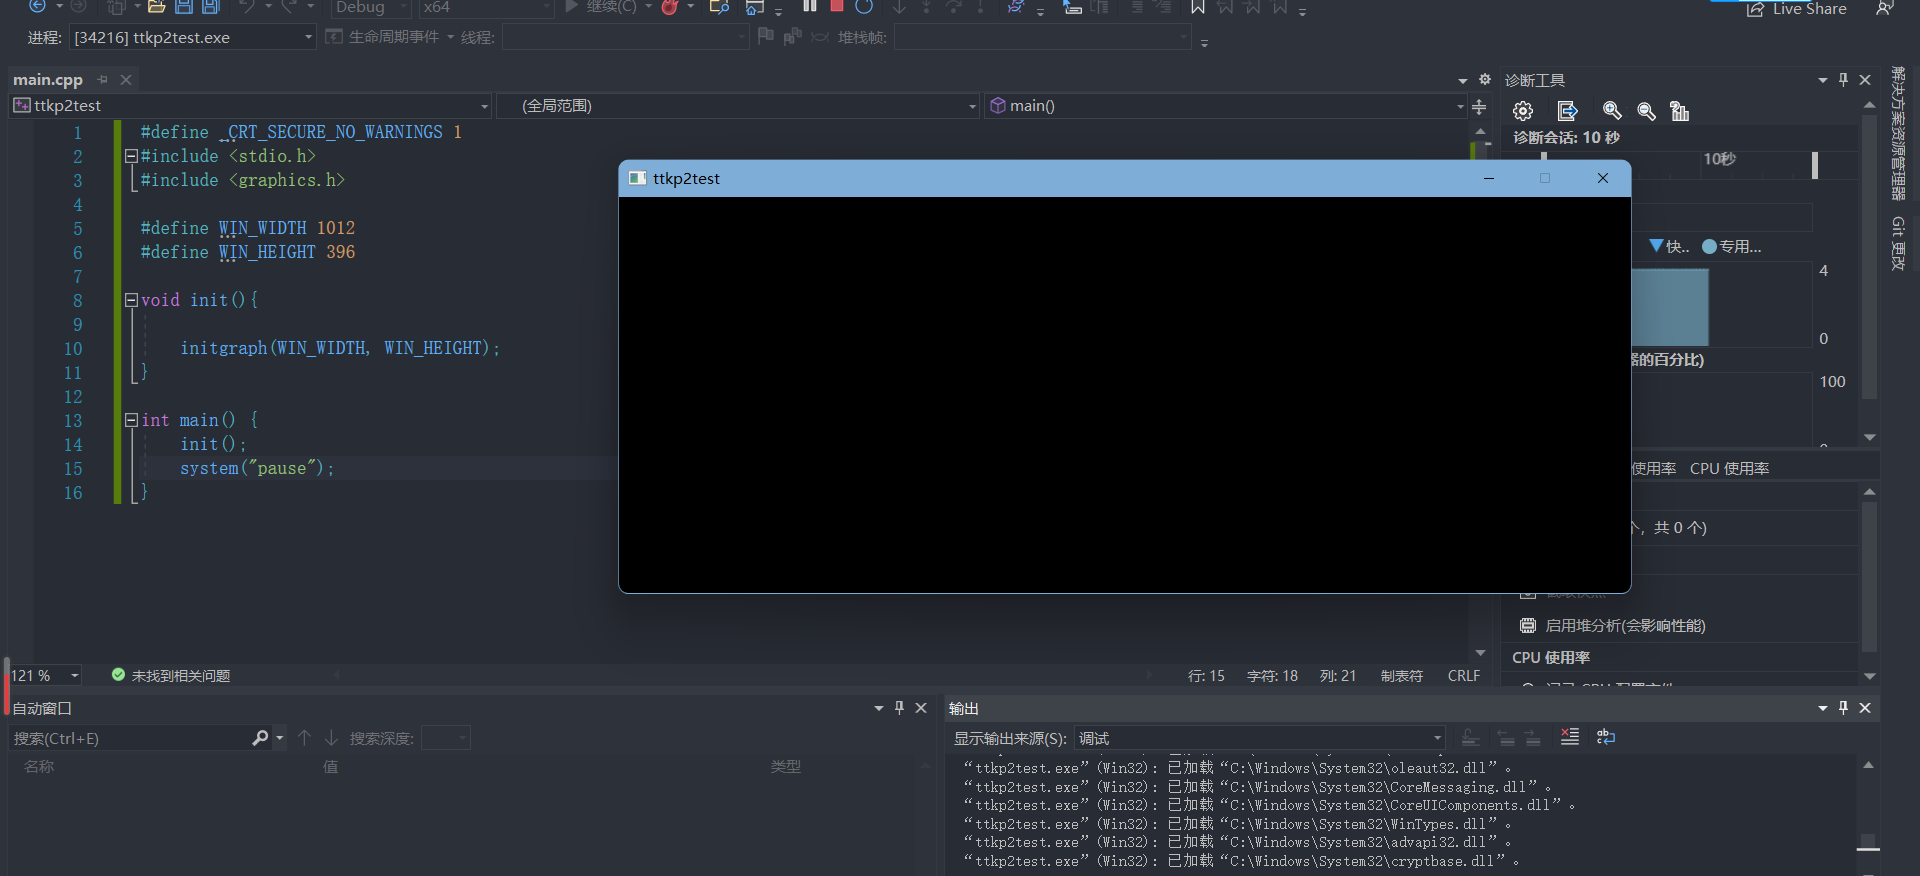Pin the Autos window panel

coord(899,708)
